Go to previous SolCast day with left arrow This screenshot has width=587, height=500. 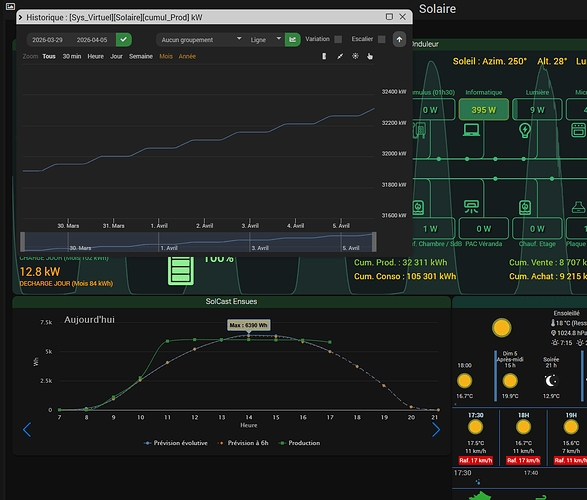(27, 429)
